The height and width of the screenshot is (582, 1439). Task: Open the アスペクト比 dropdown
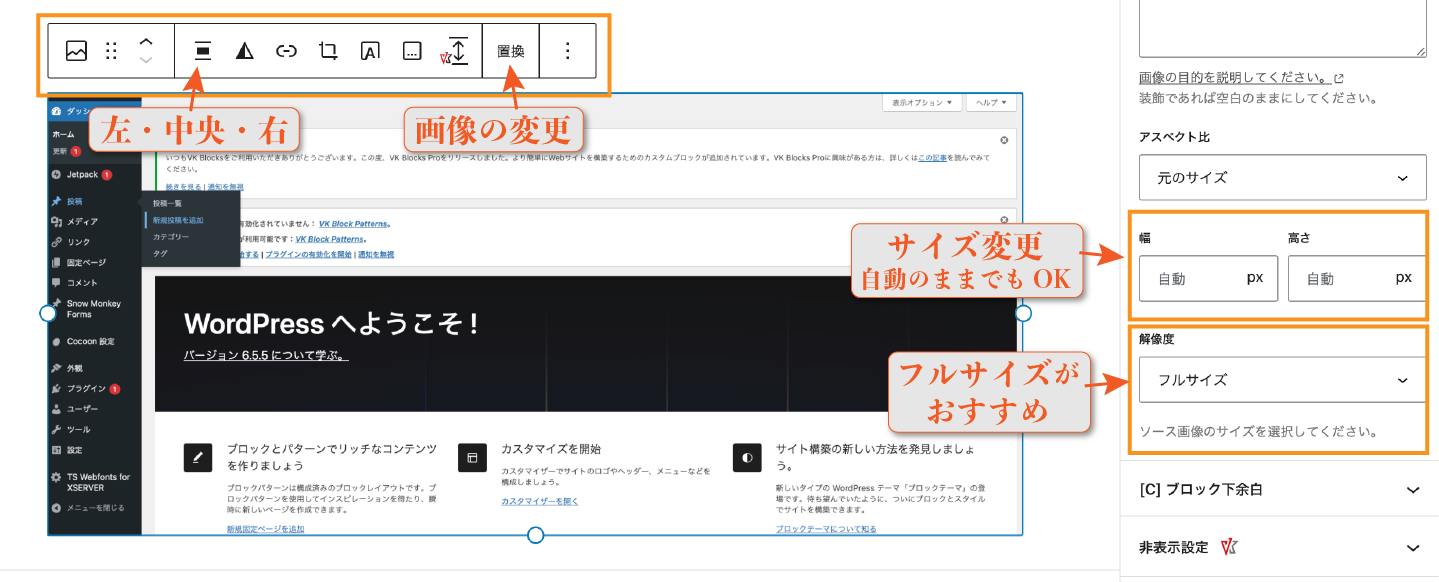tap(1282, 177)
